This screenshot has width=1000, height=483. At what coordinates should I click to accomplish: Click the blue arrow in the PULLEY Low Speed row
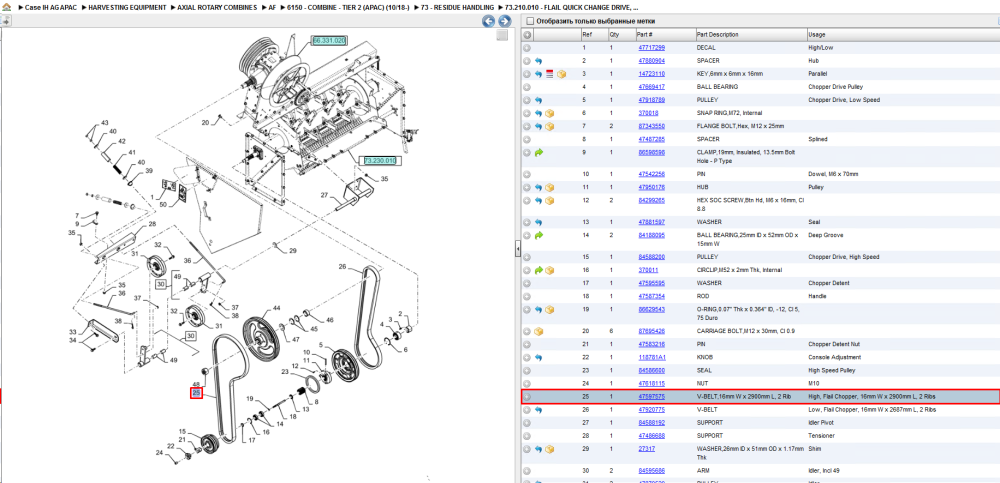539,100
